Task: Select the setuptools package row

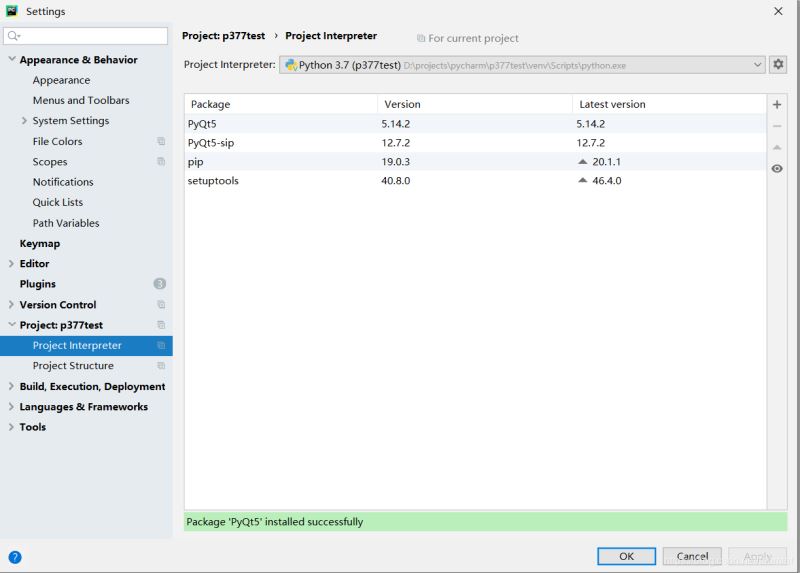Action: [x=476, y=180]
